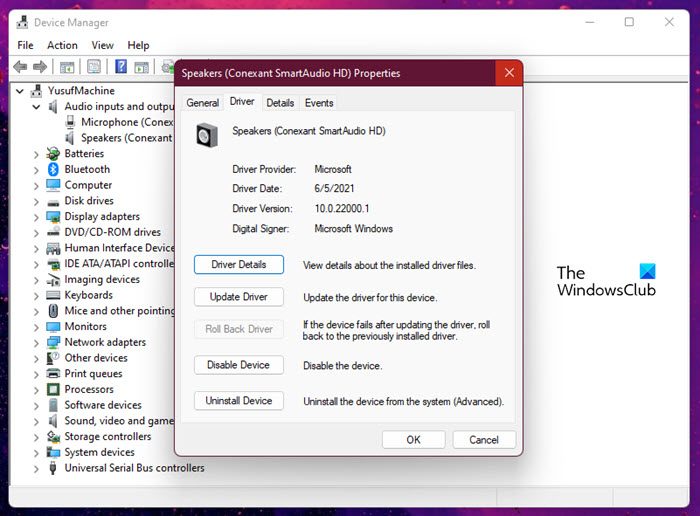This screenshot has height=516, width=700.
Task: Click the Batteries category icon
Action: pos(53,154)
